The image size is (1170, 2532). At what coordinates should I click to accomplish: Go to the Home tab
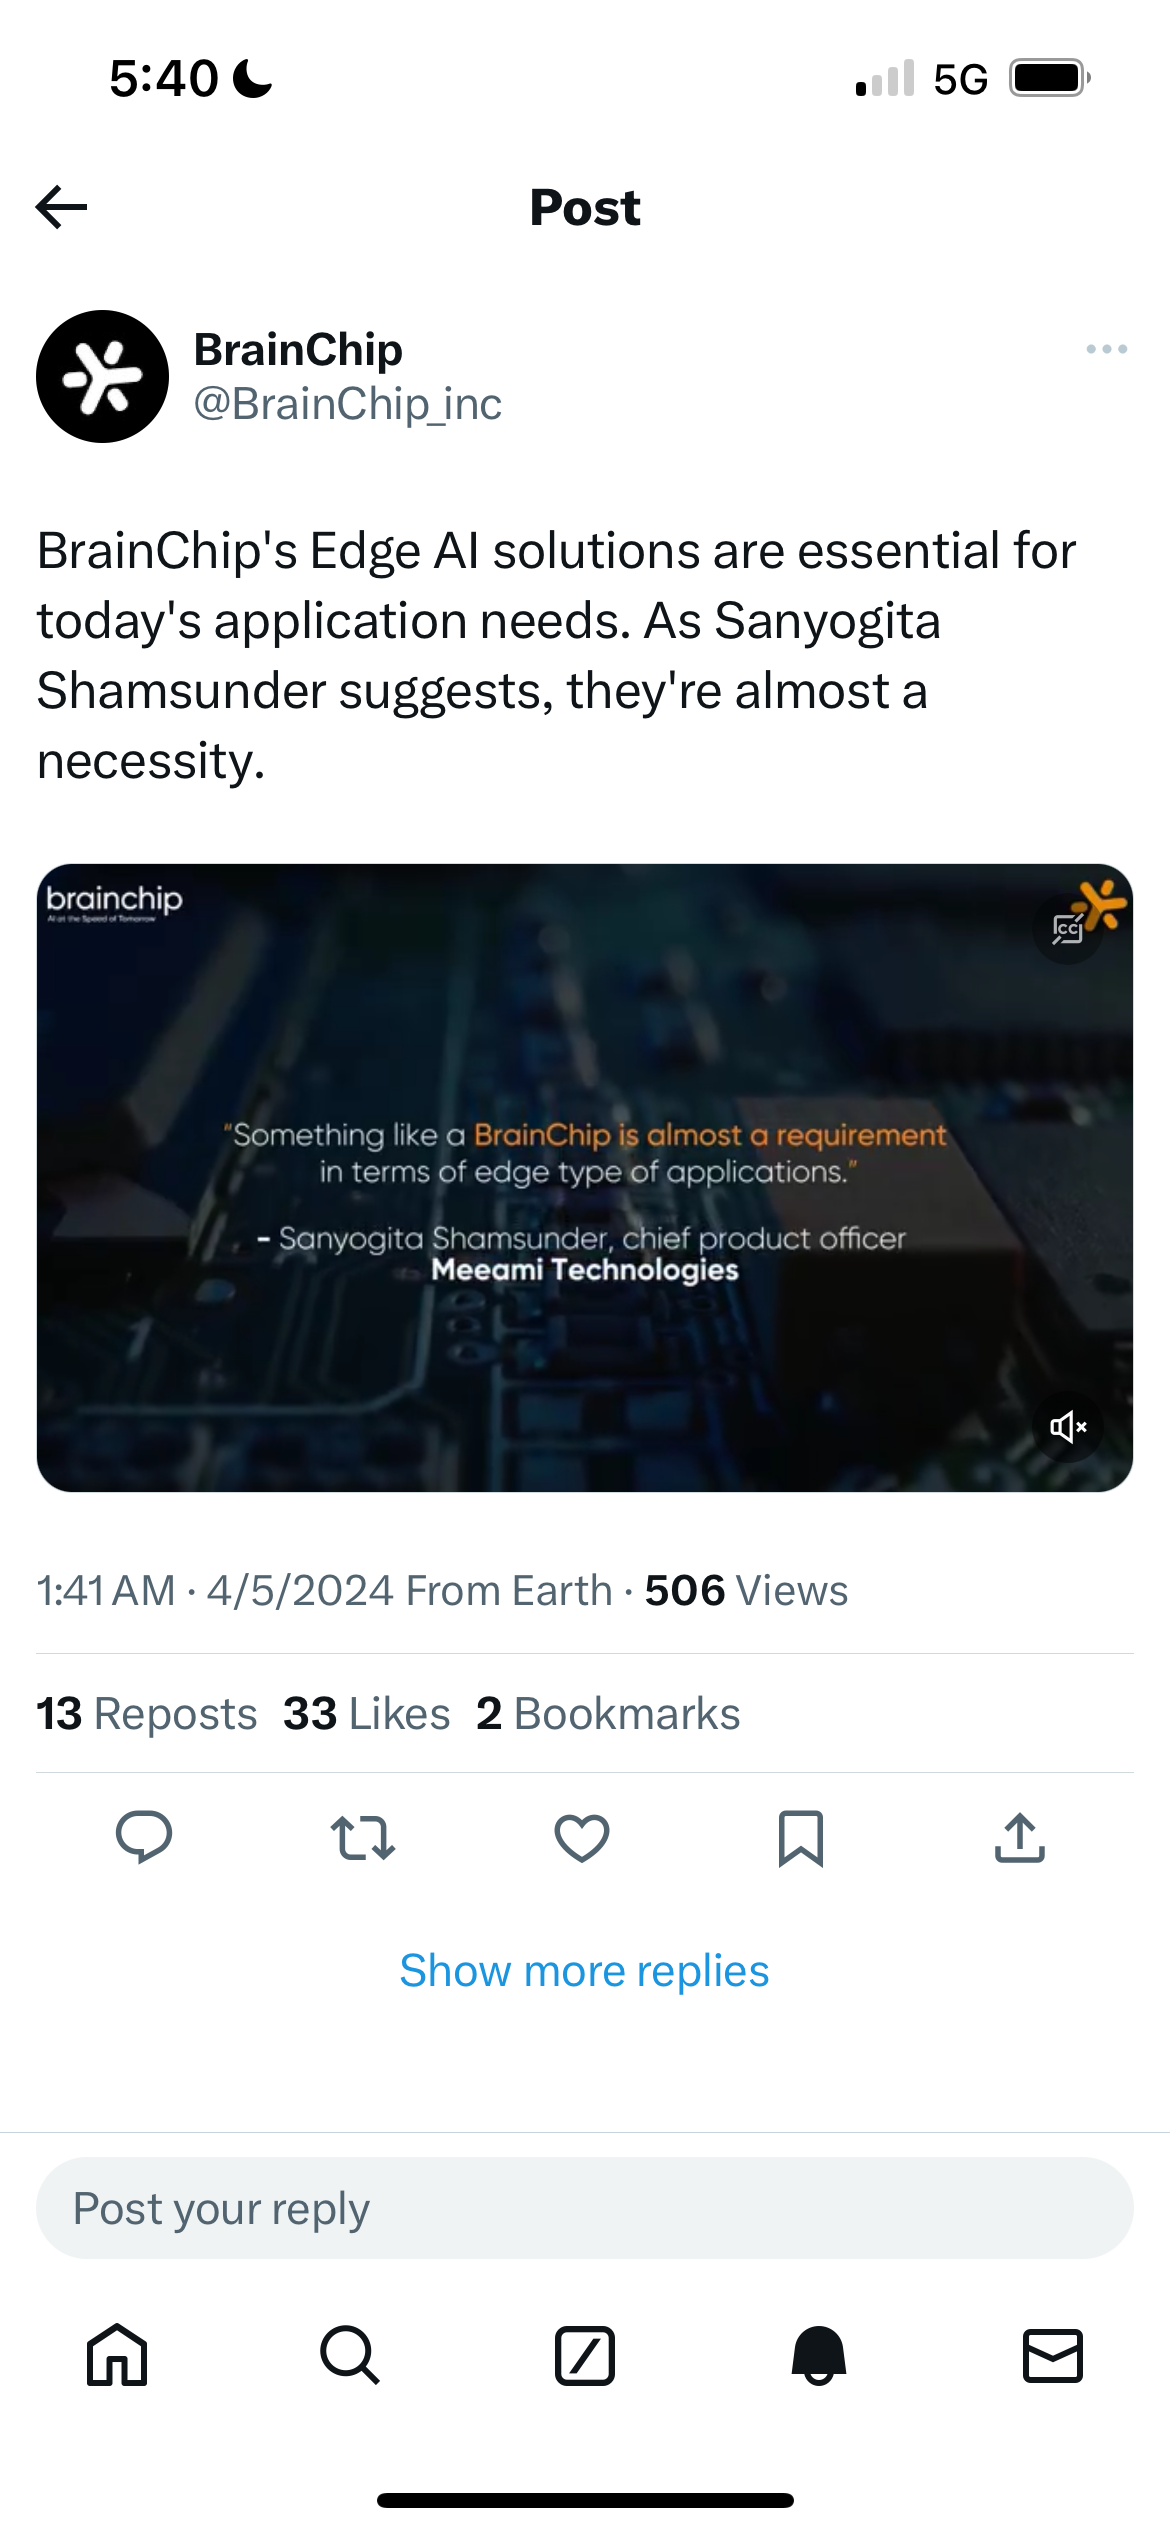click(117, 2355)
